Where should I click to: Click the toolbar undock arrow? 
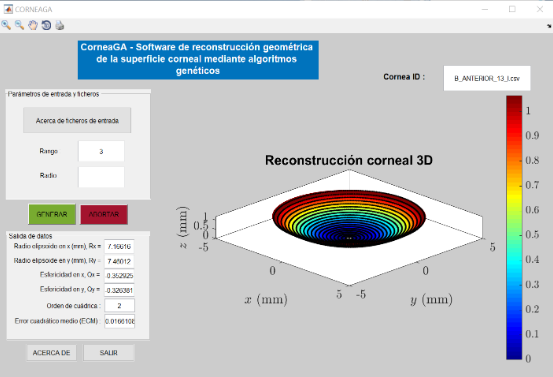[x=549, y=26]
